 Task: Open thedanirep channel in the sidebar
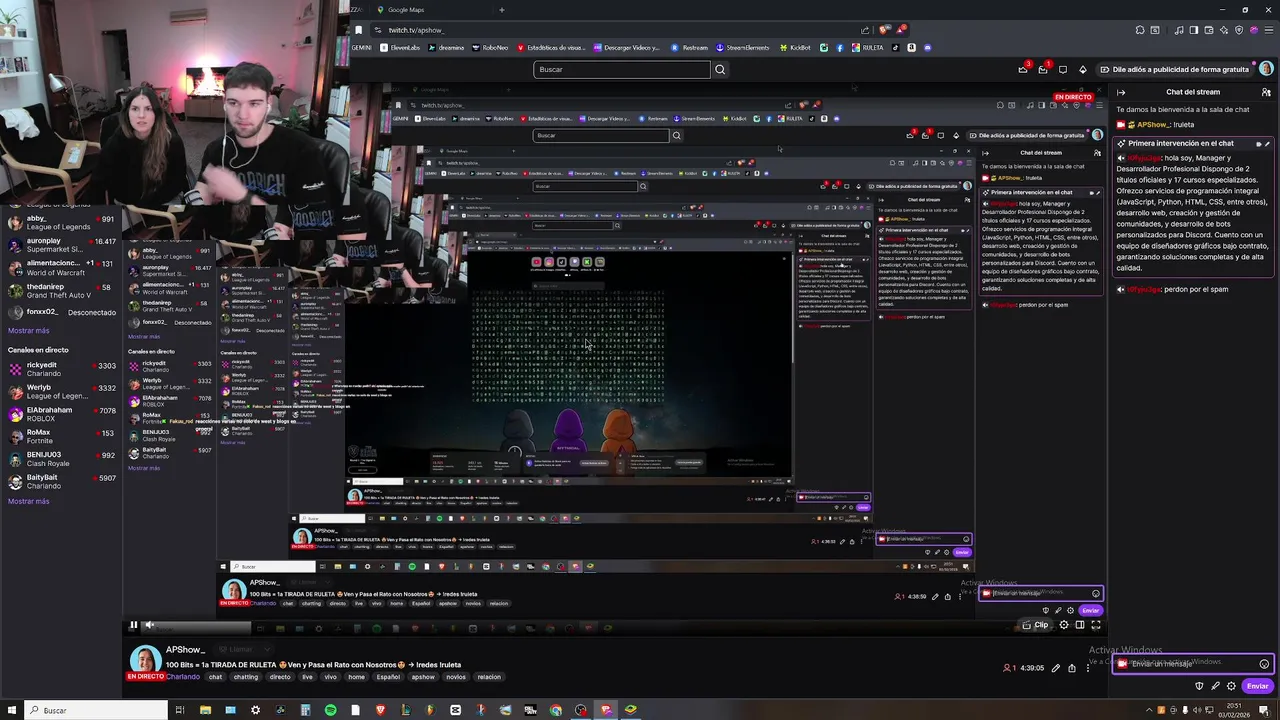(61, 291)
